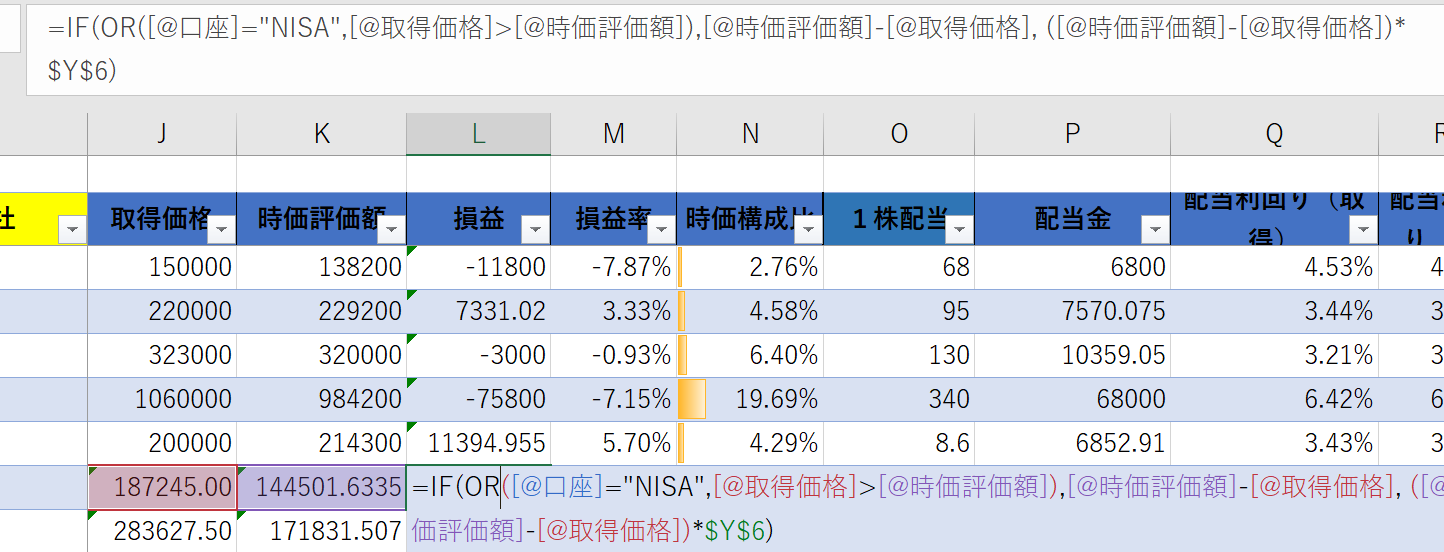
Task: Open filter dropdown for 損益率 column
Action: tap(661, 230)
